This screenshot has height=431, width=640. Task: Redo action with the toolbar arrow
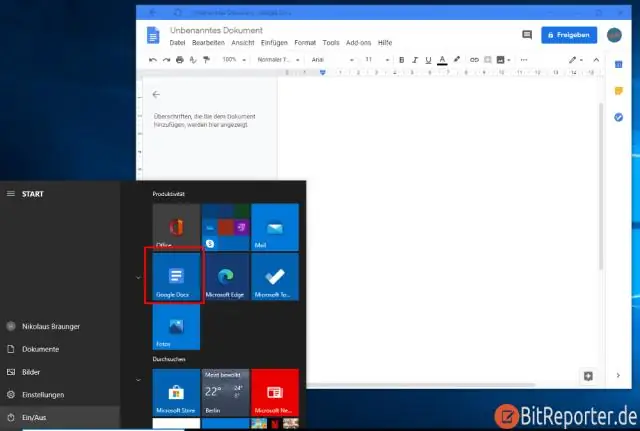[x=166, y=60]
